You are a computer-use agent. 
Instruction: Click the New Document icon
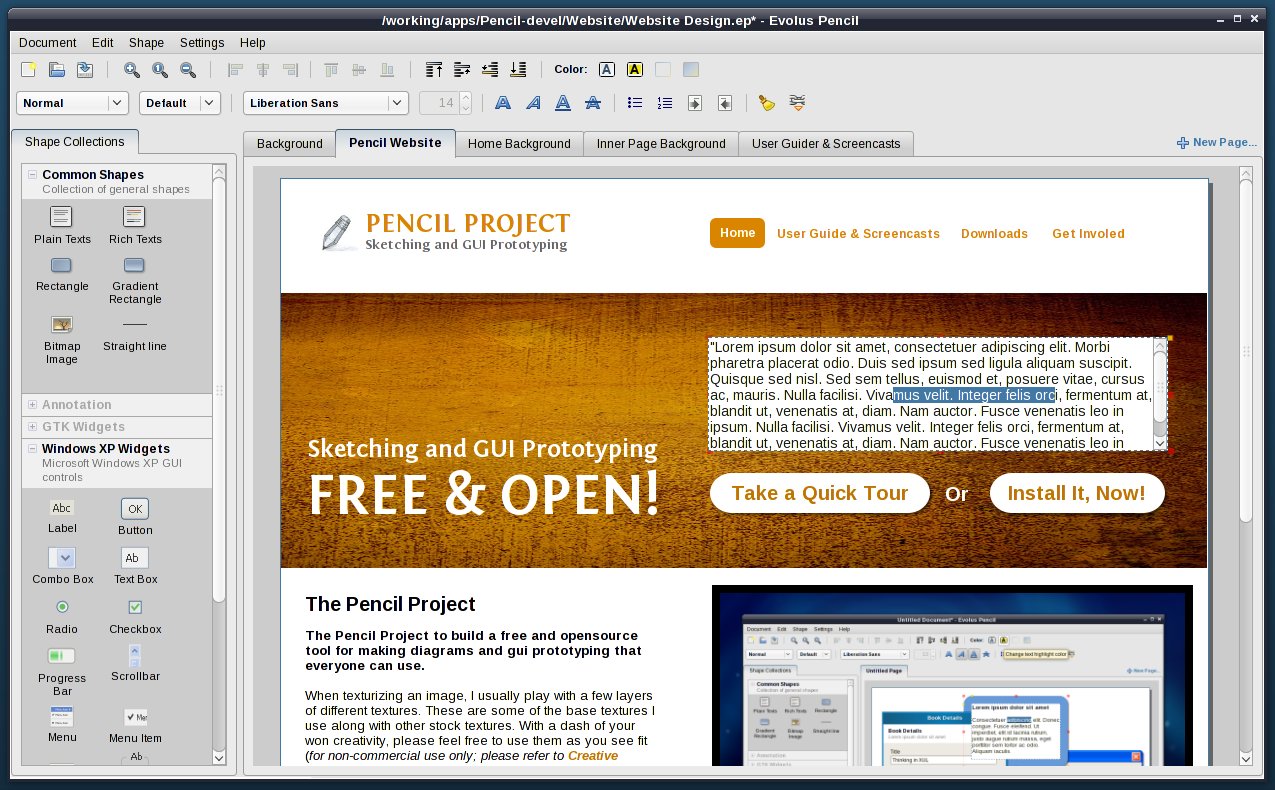tap(29, 69)
